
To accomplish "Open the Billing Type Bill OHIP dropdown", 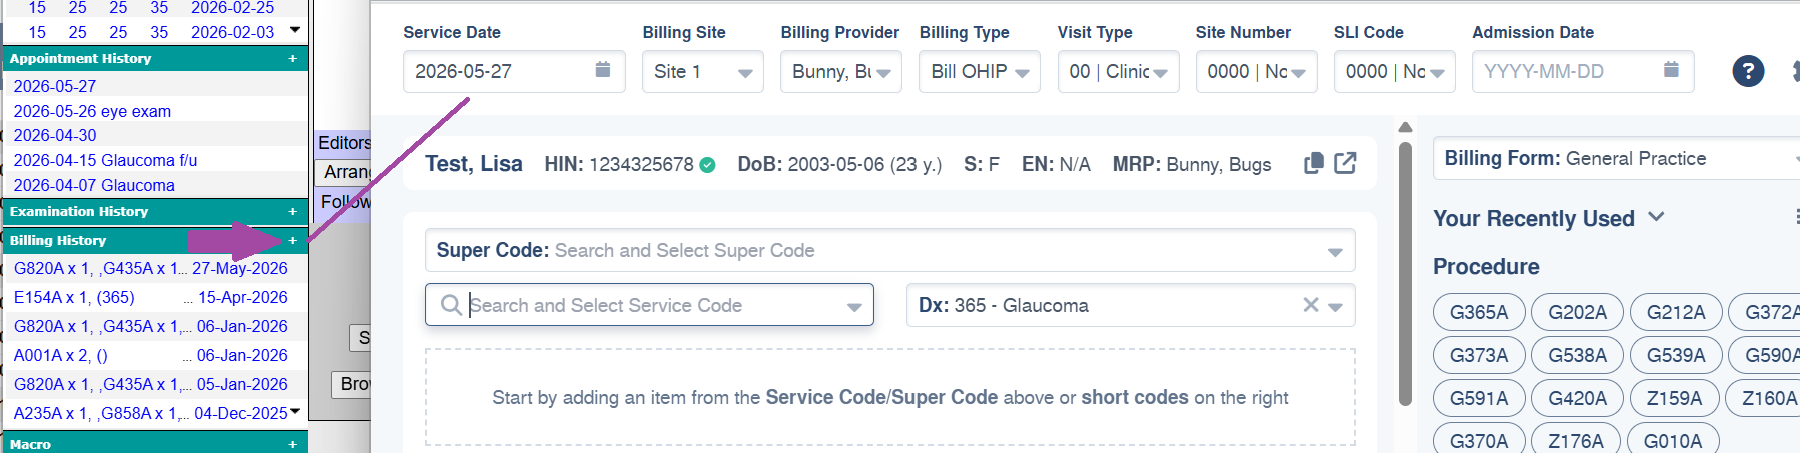I will click(x=979, y=72).
